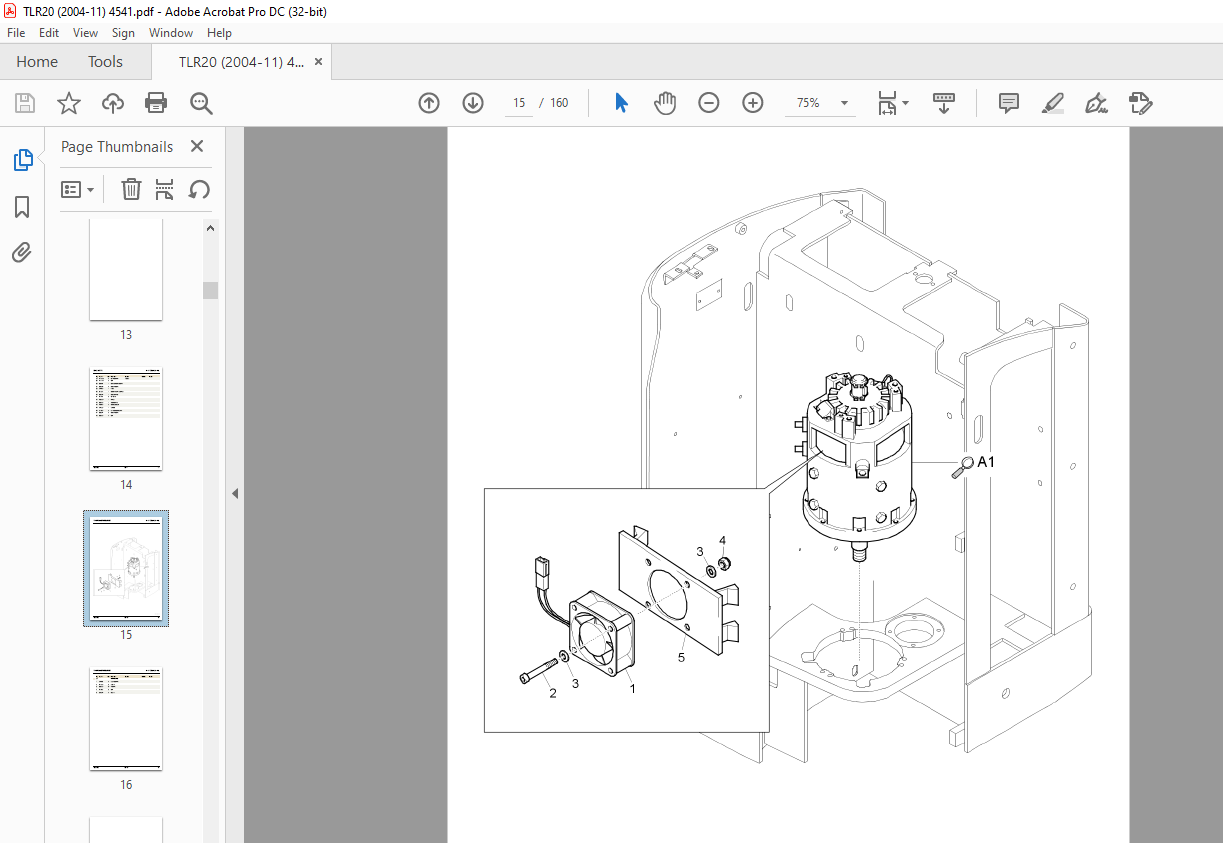This screenshot has height=843, width=1223.
Task: Open the thumbnails options dropdown
Action: click(x=77, y=189)
